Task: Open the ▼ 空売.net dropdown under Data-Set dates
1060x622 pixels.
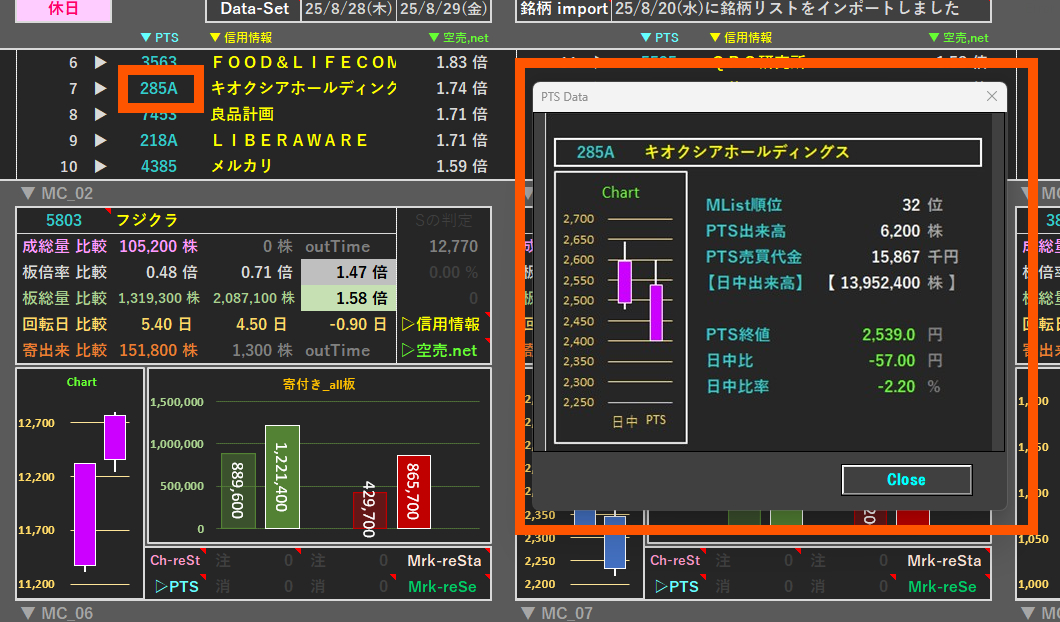Action: click(x=458, y=37)
